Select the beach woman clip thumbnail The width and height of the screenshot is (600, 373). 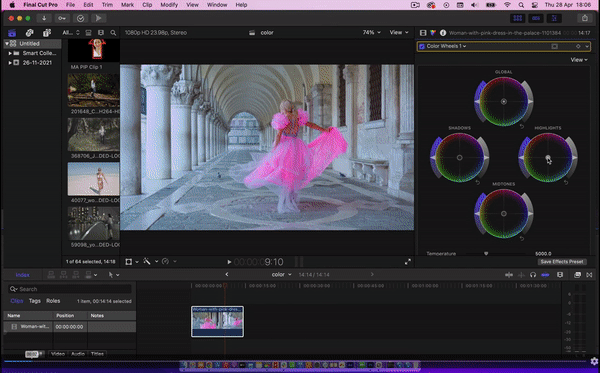click(93, 179)
